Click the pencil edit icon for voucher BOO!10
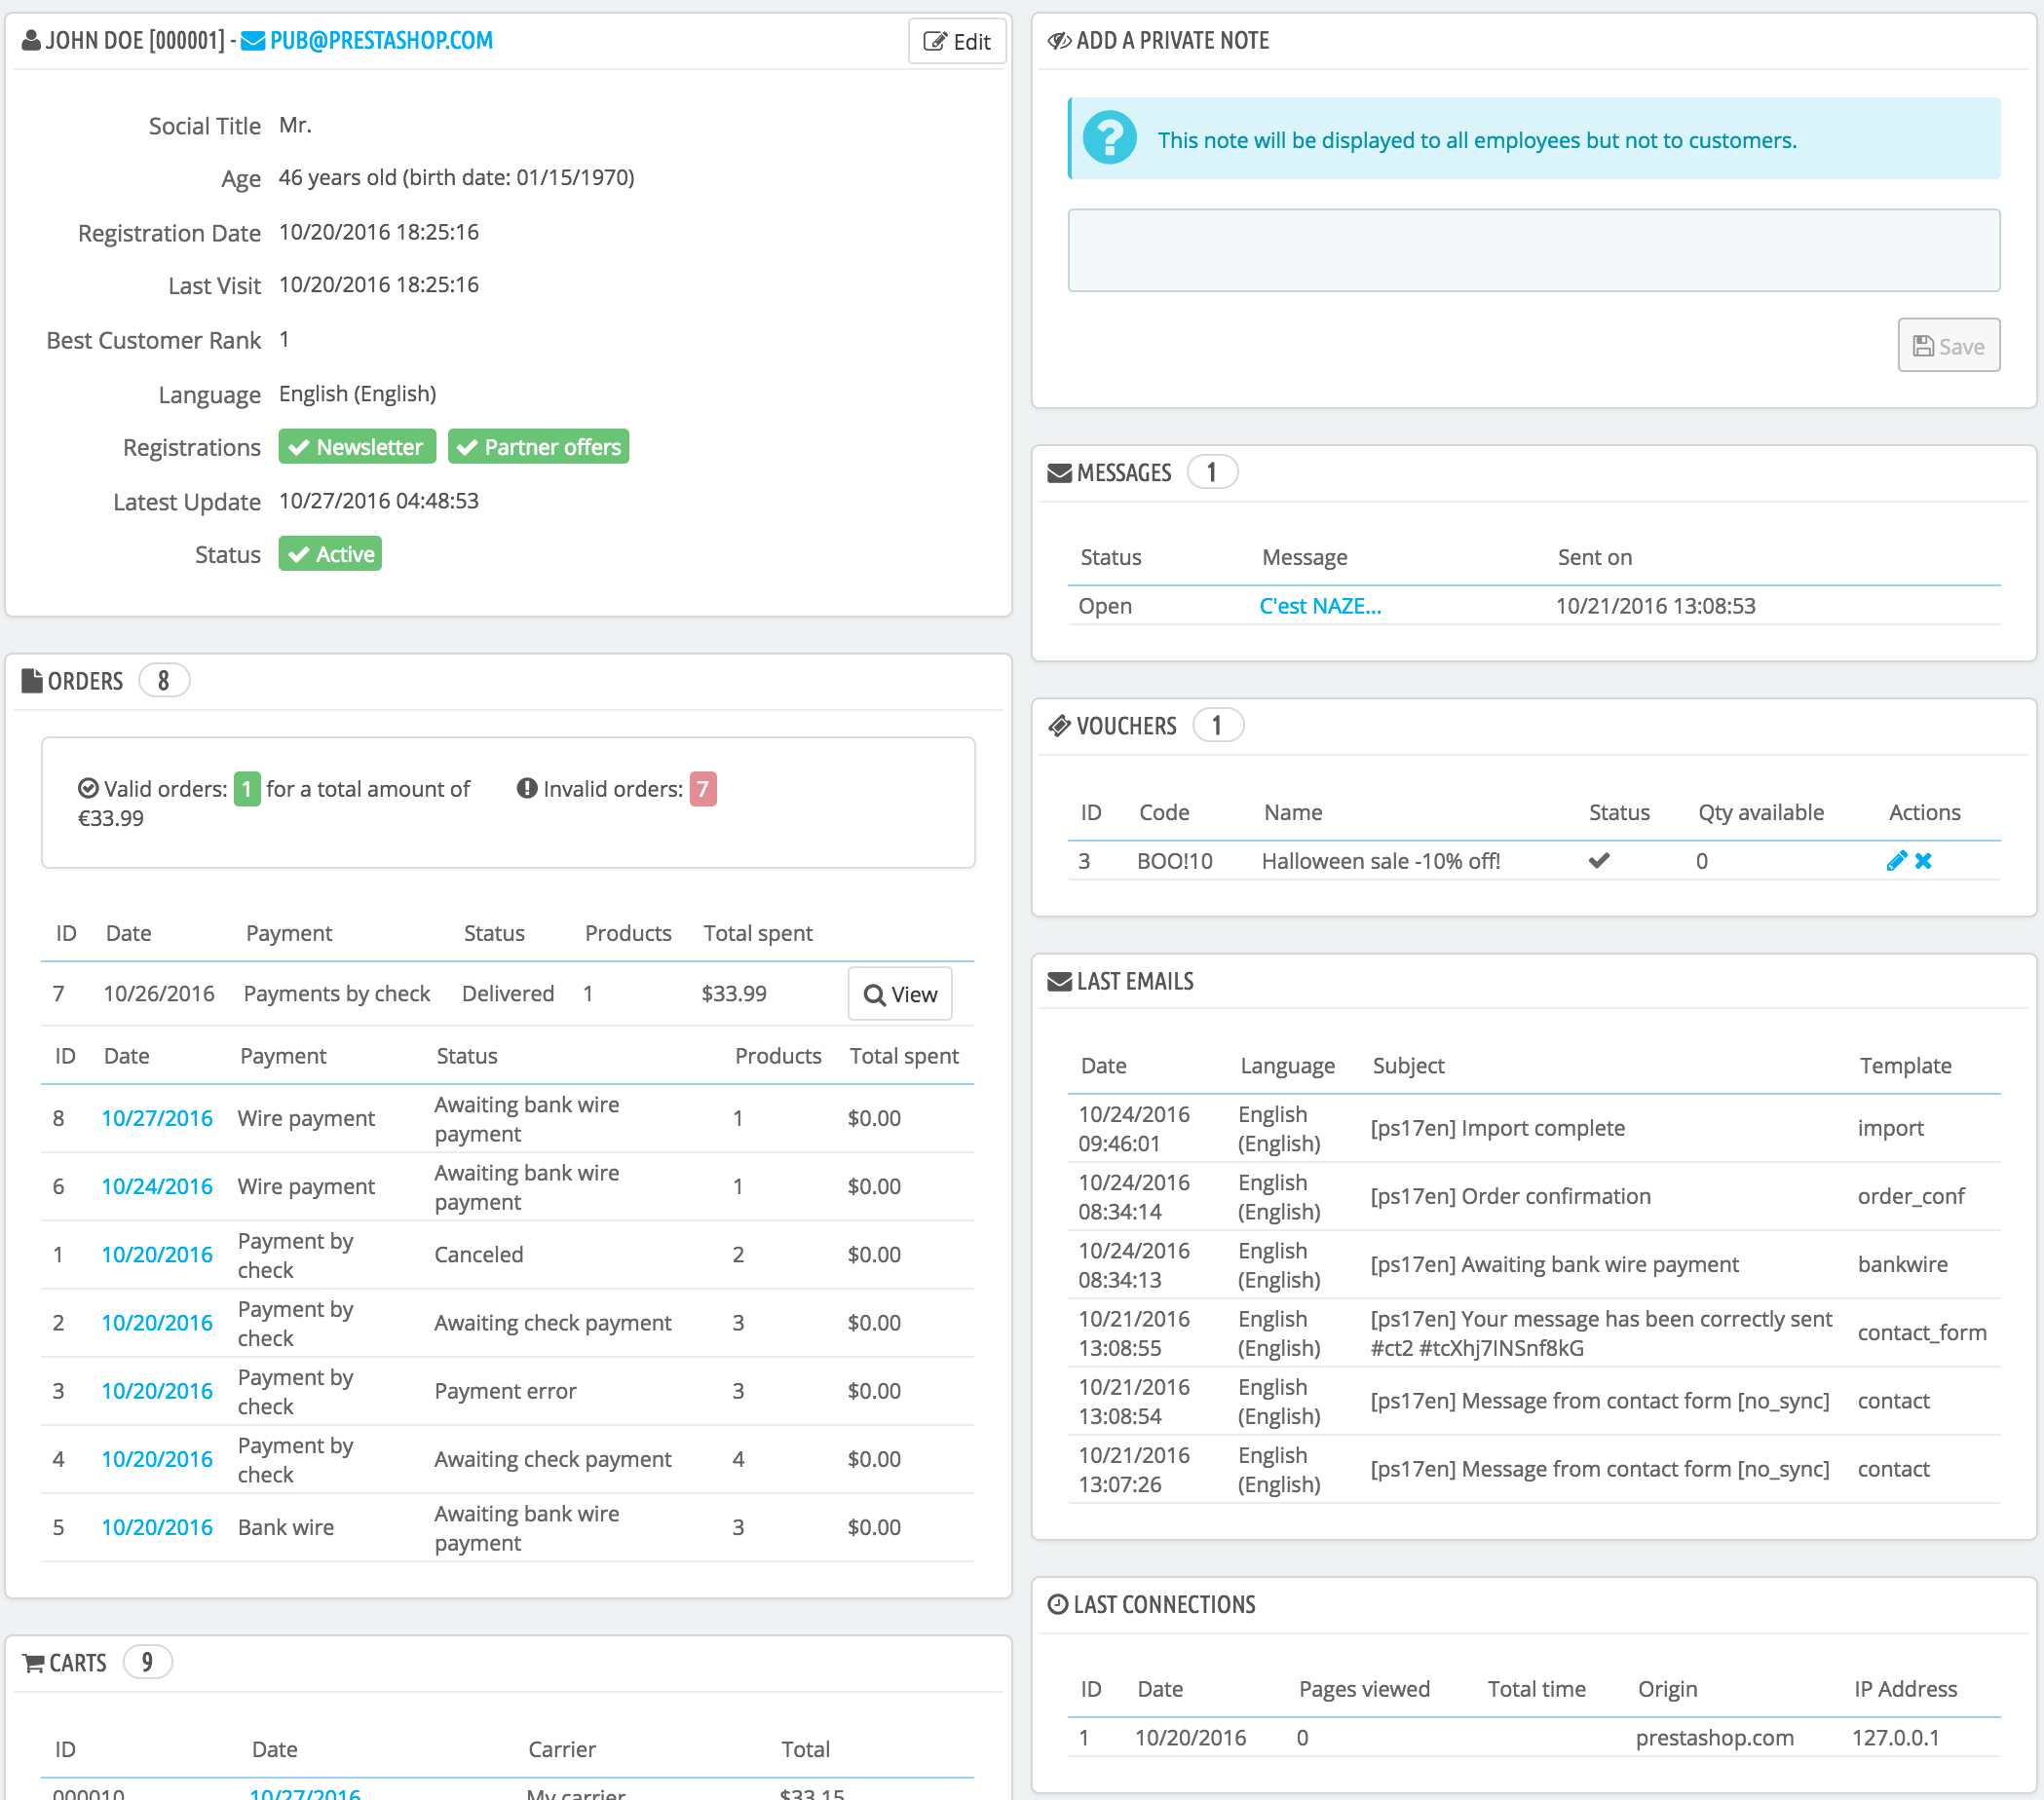2044x1800 pixels. (1895, 861)
